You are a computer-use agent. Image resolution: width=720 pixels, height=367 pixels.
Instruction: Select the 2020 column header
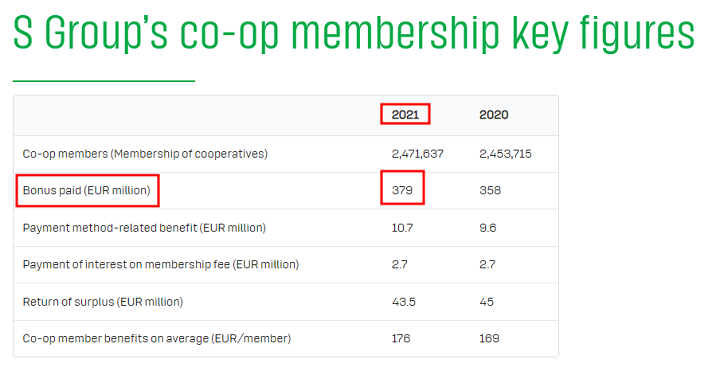pyautogui.click(x=494, y=114)
